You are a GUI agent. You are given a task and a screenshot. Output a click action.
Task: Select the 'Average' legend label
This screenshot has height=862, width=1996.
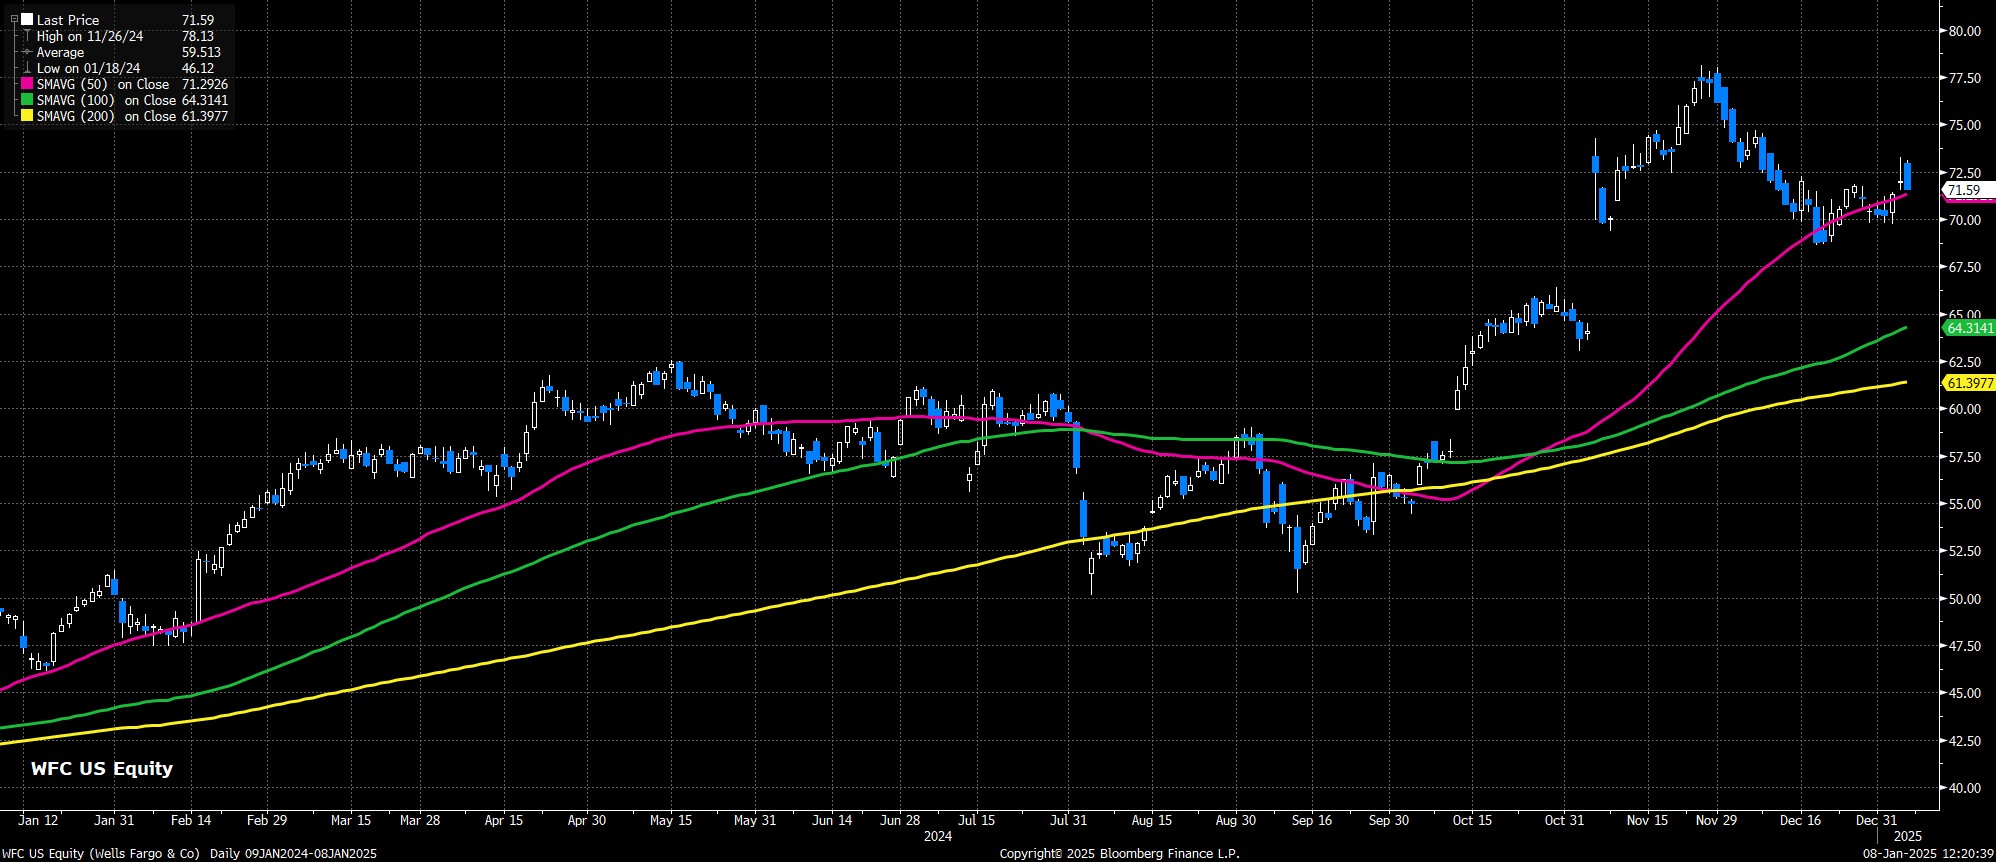pyautogui.click(x=60, y=52)
